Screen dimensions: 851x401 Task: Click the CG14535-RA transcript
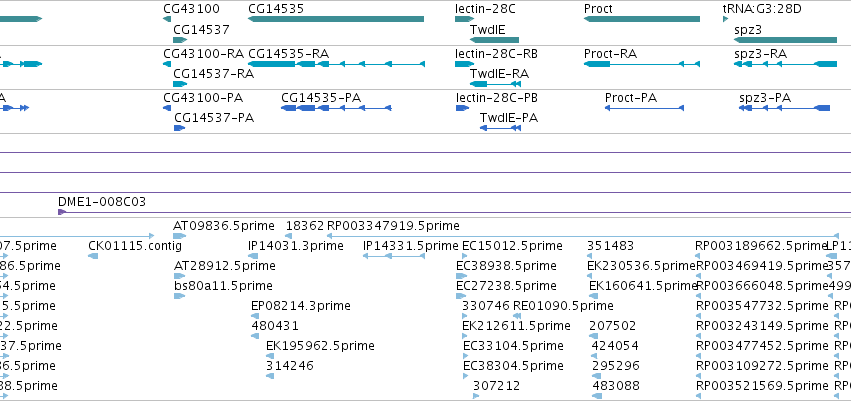tap(336, 64)
